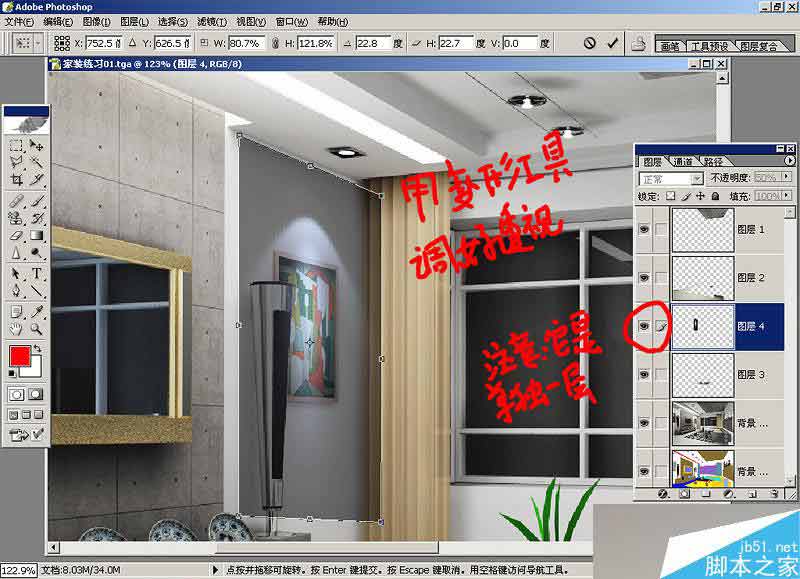The width and height of the screenshot is (800, 579).
Task: Toggle visibility of grayscale 背景 layer
Action: [x=644, y=423]
